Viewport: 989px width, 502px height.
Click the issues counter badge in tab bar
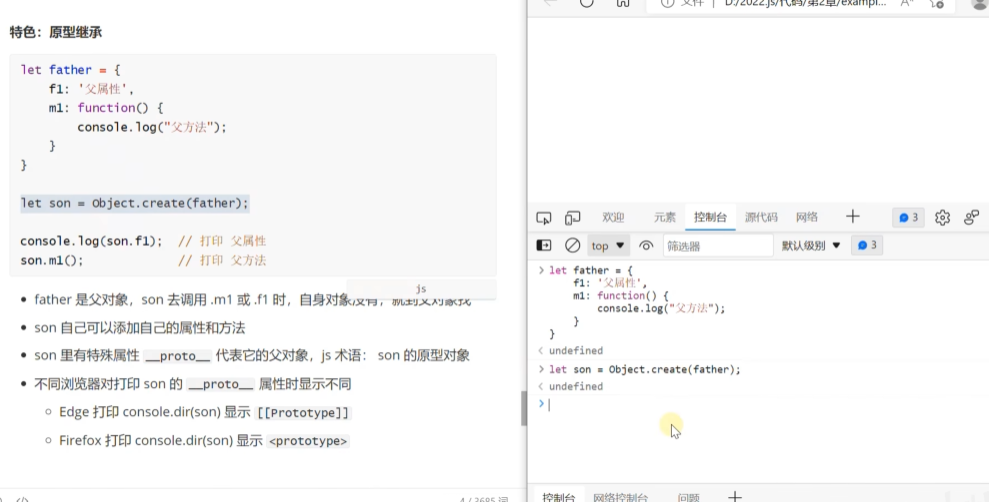click(x=908, y=218)
